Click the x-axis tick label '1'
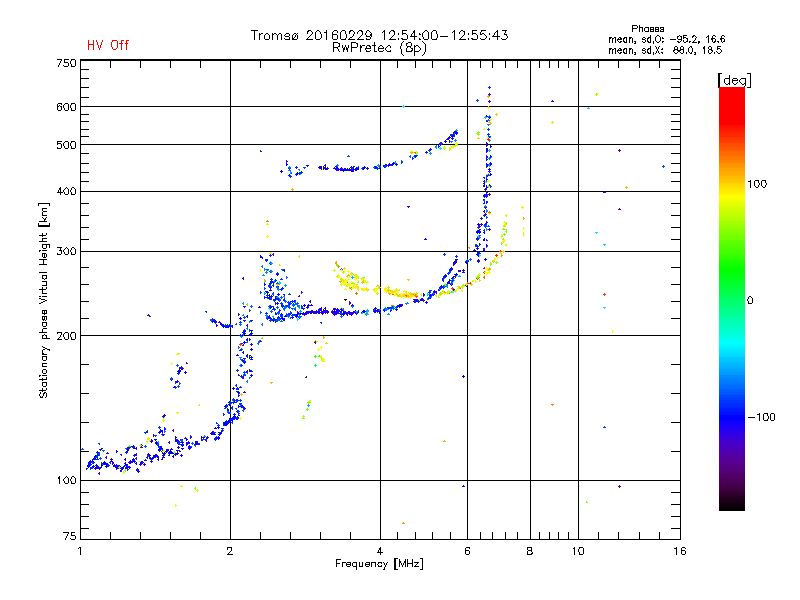 point(80,551)
